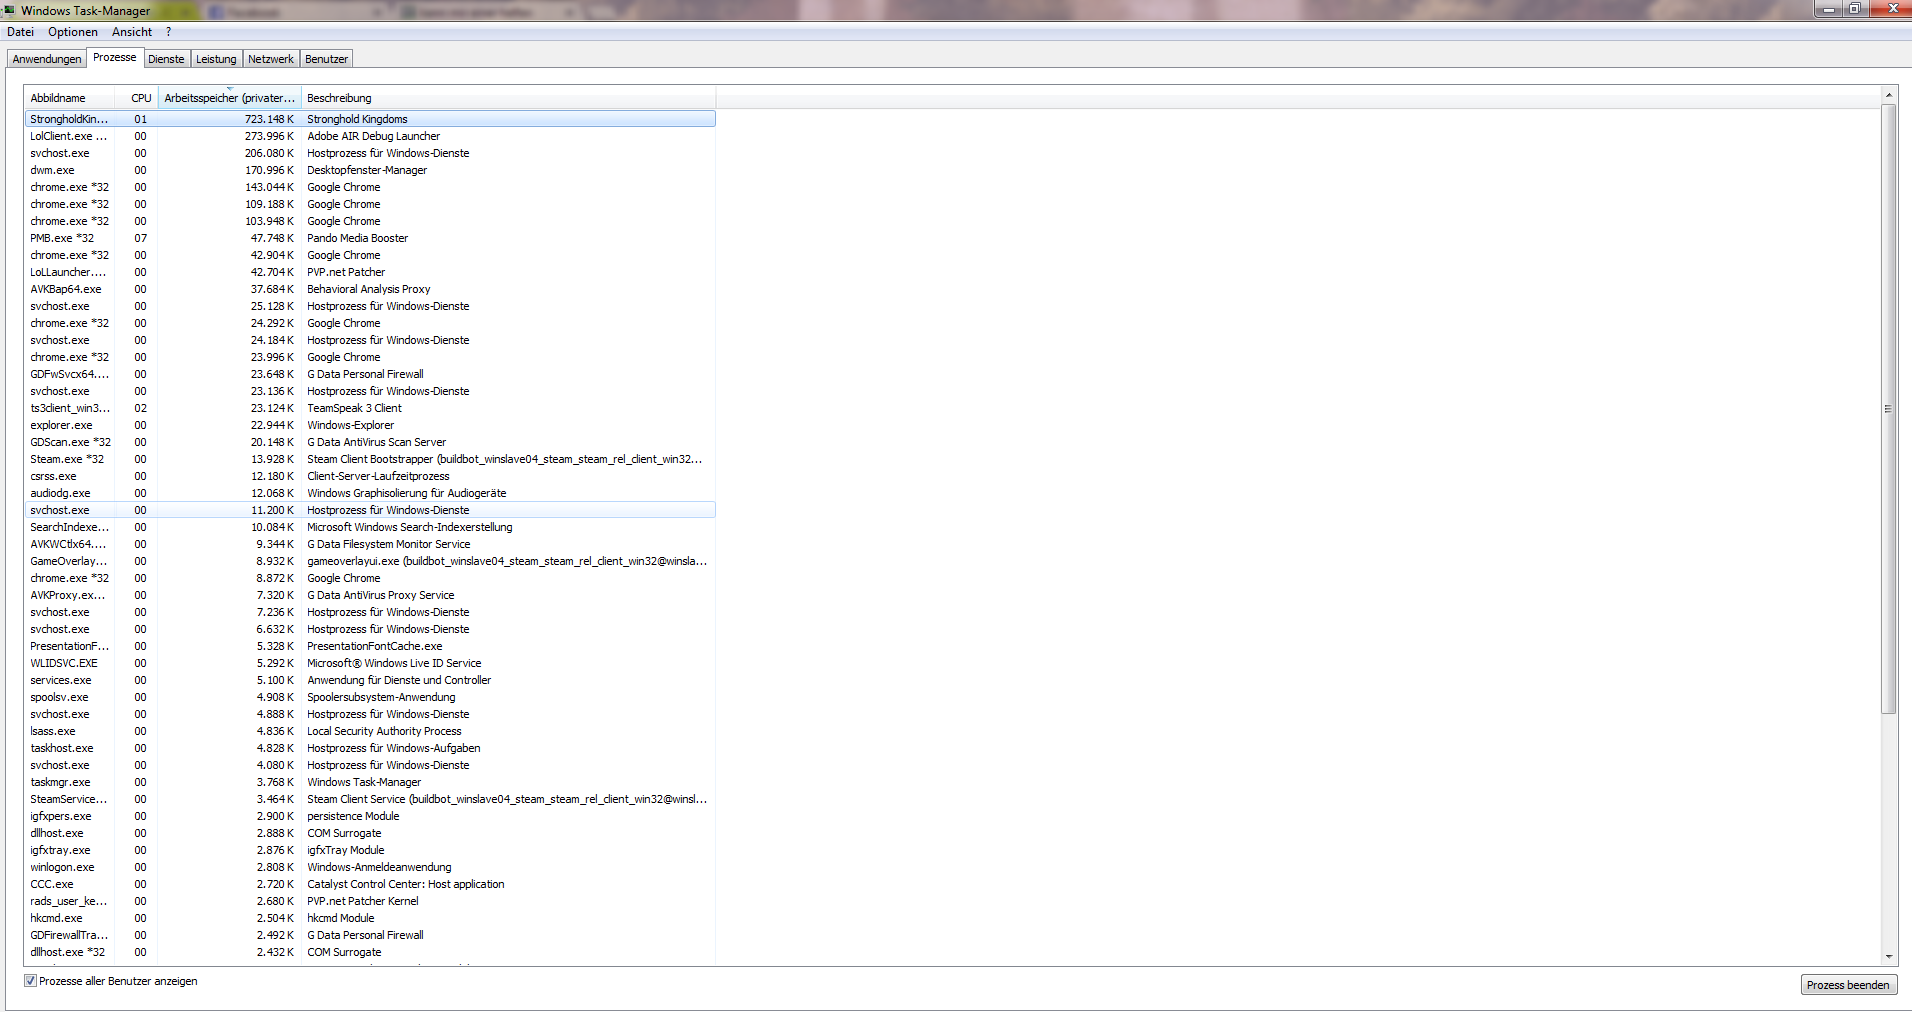Select the igfxtray.exe process

(370, 850)
